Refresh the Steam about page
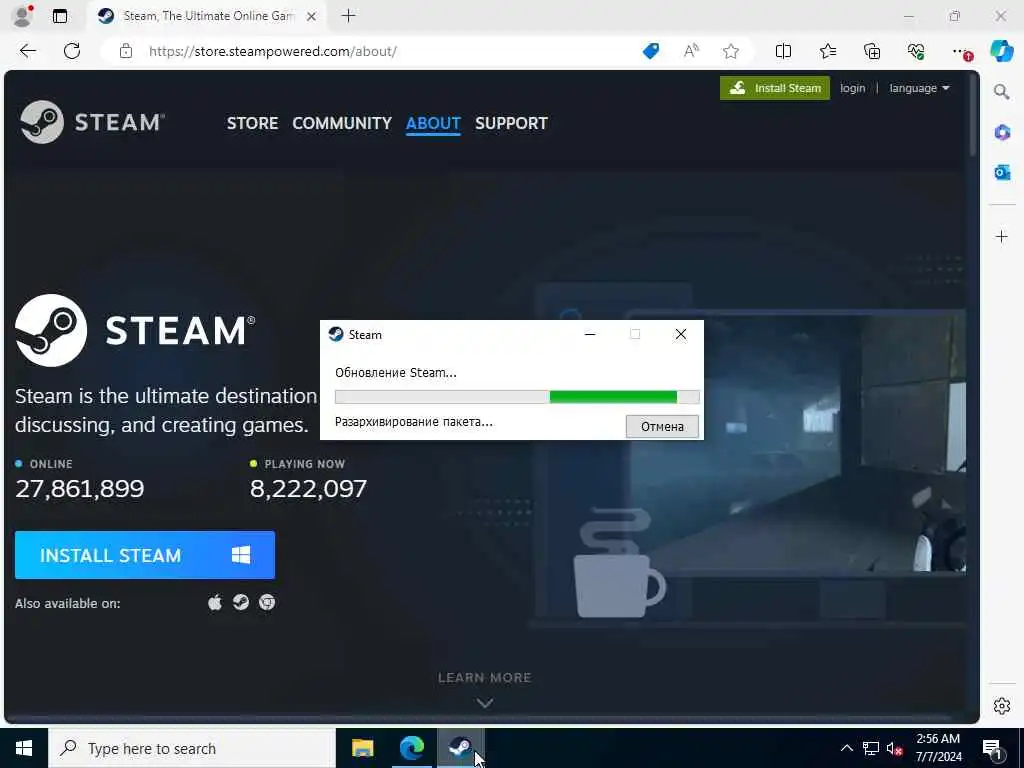The image size is (1024, 768). [x=72, y=51]
